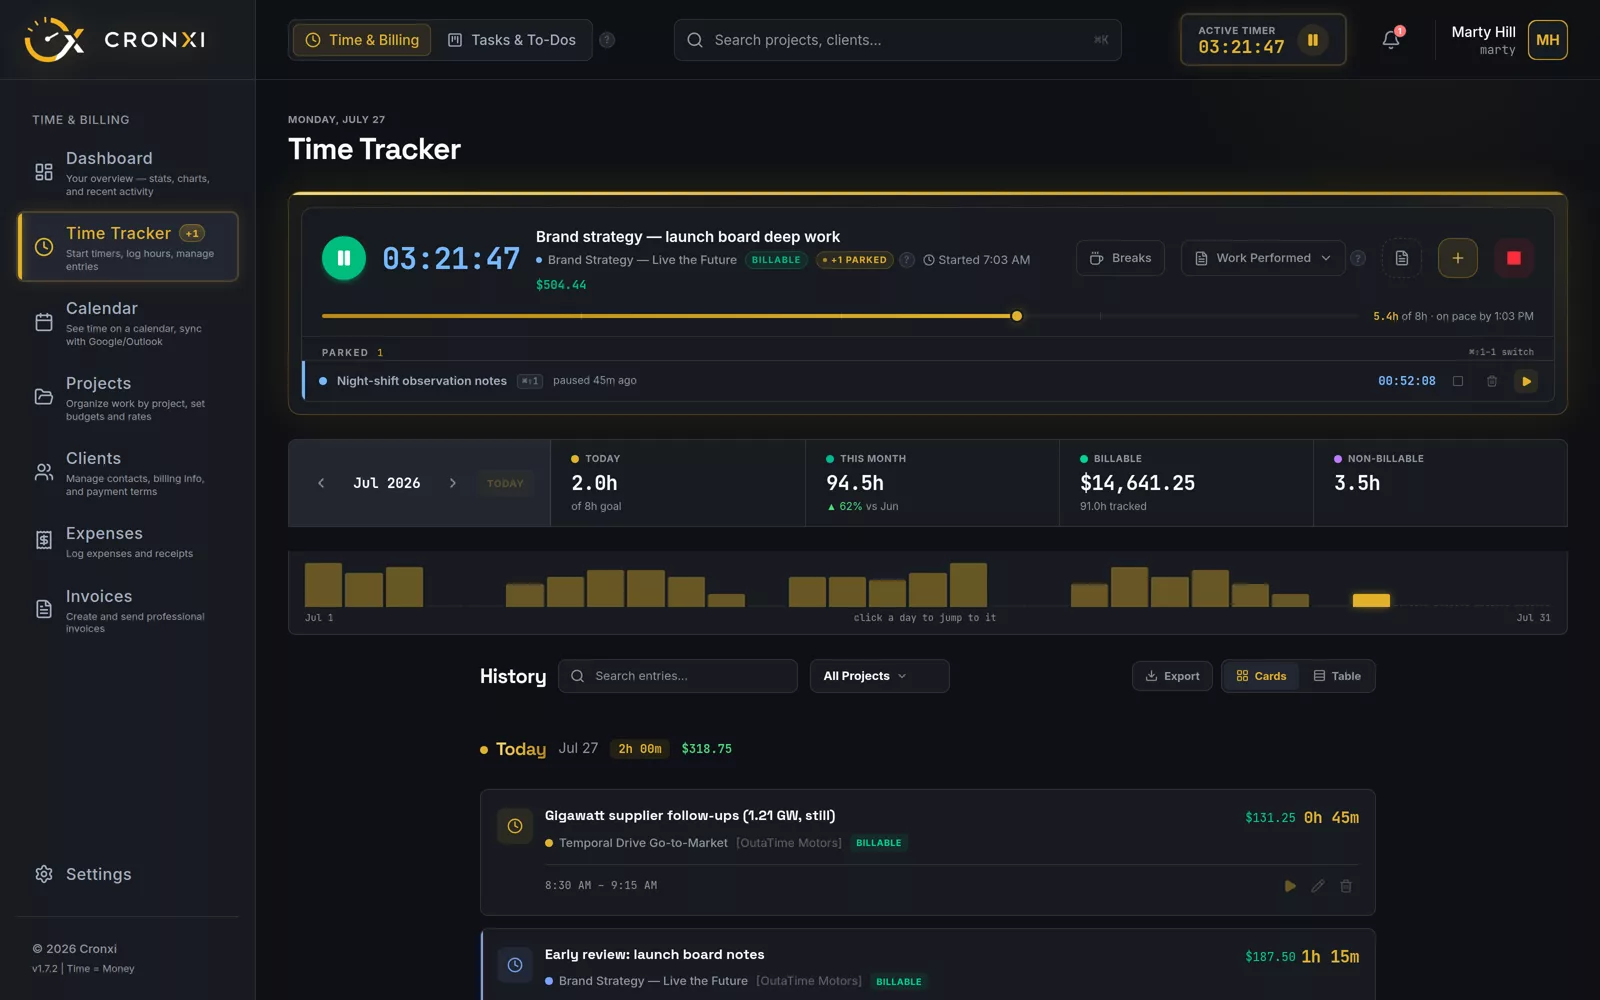Click help icon beside Work Performed
The image size is (1600, 1000).
1358,258
